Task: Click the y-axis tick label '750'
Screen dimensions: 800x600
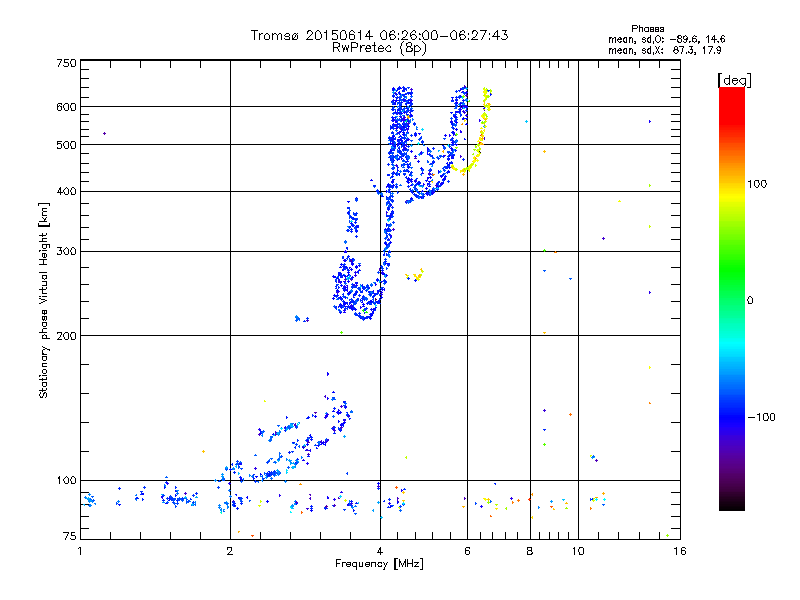Action: (66, 63)
